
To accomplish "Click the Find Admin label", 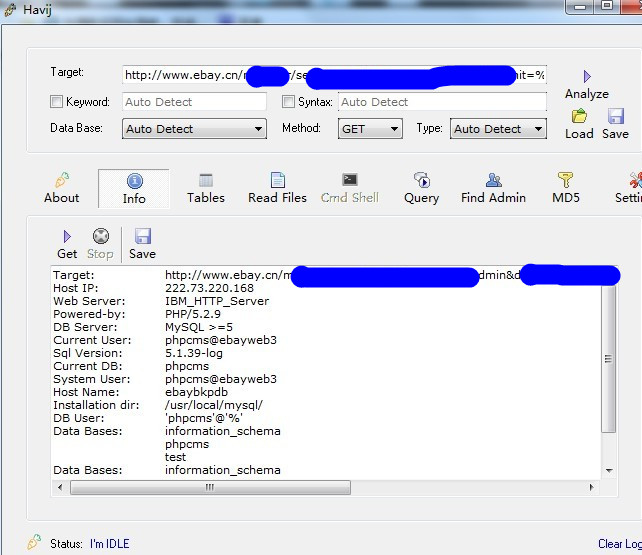I will 494,198.
